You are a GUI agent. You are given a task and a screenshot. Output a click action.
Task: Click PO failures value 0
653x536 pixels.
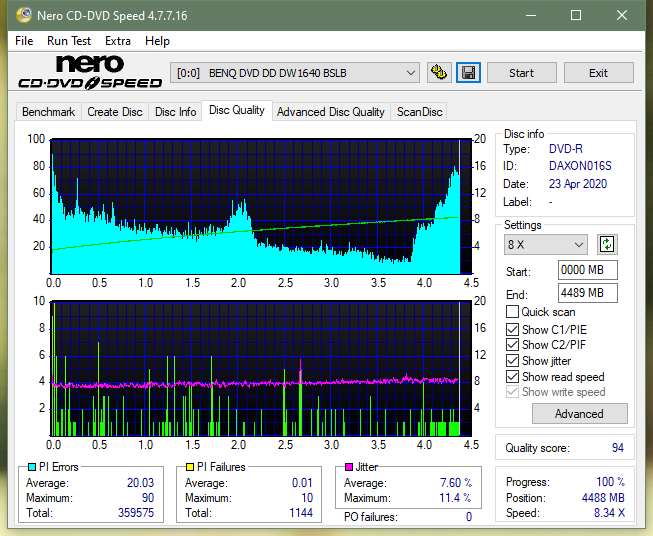click(x=469, y=517)
